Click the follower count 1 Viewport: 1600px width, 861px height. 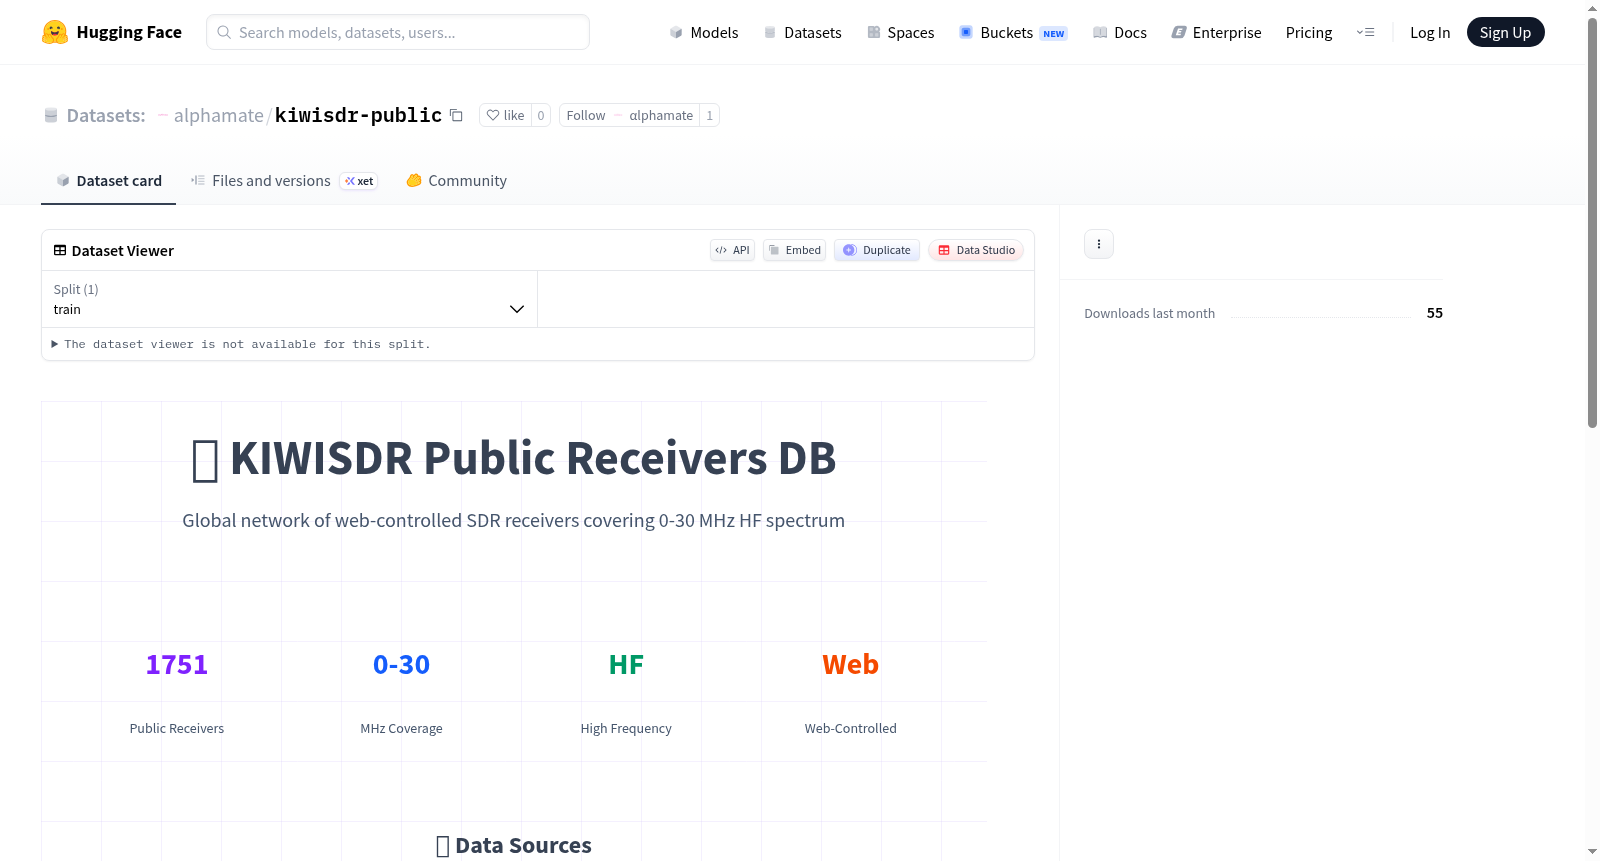[x=710, y=115]
